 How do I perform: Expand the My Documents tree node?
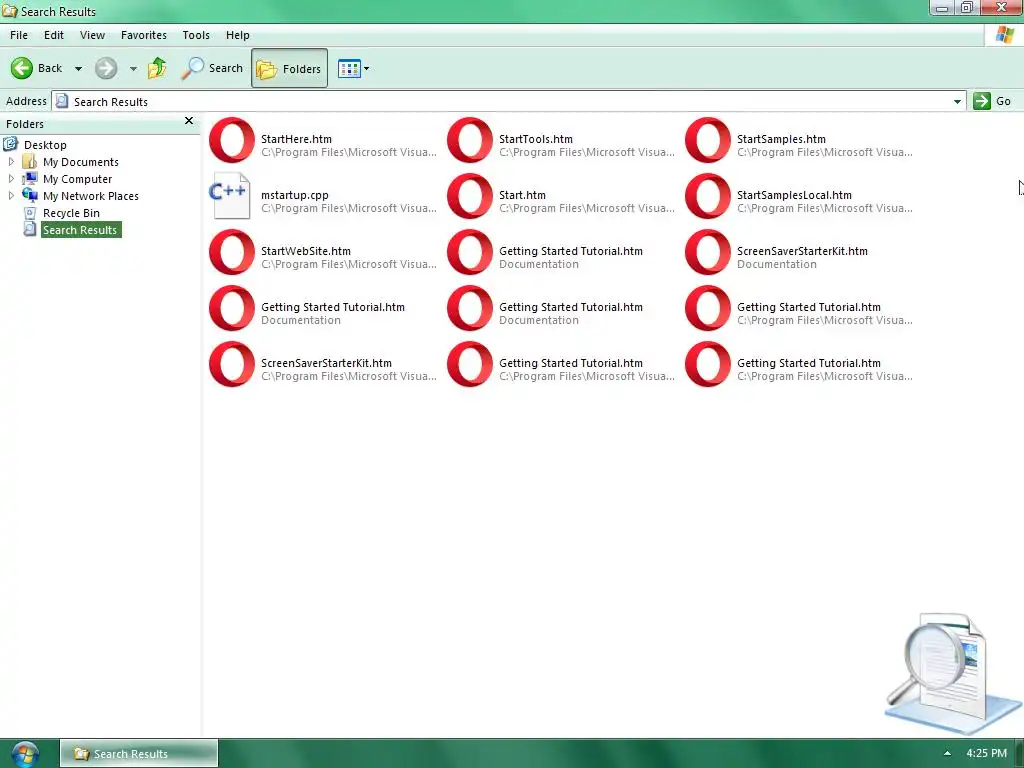[11, 161]
